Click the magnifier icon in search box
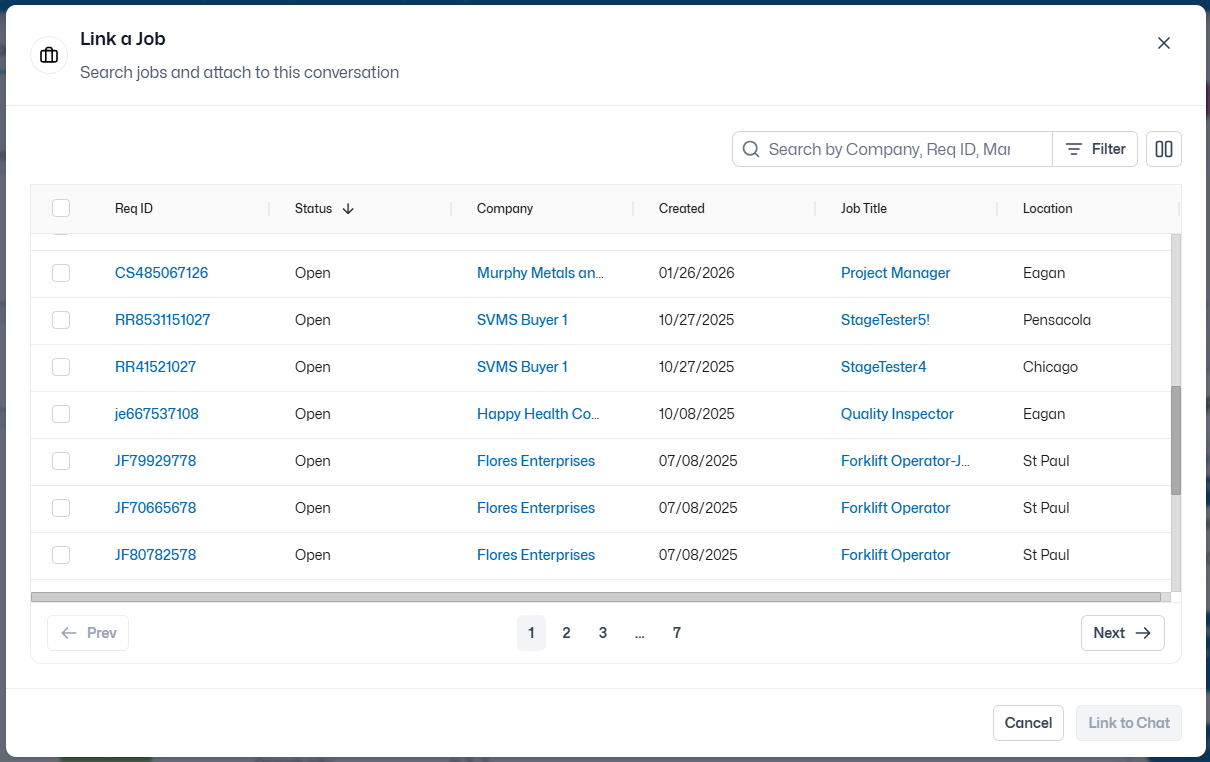Viewport: 1210px width, 762px height. click(x=751, y=149)
